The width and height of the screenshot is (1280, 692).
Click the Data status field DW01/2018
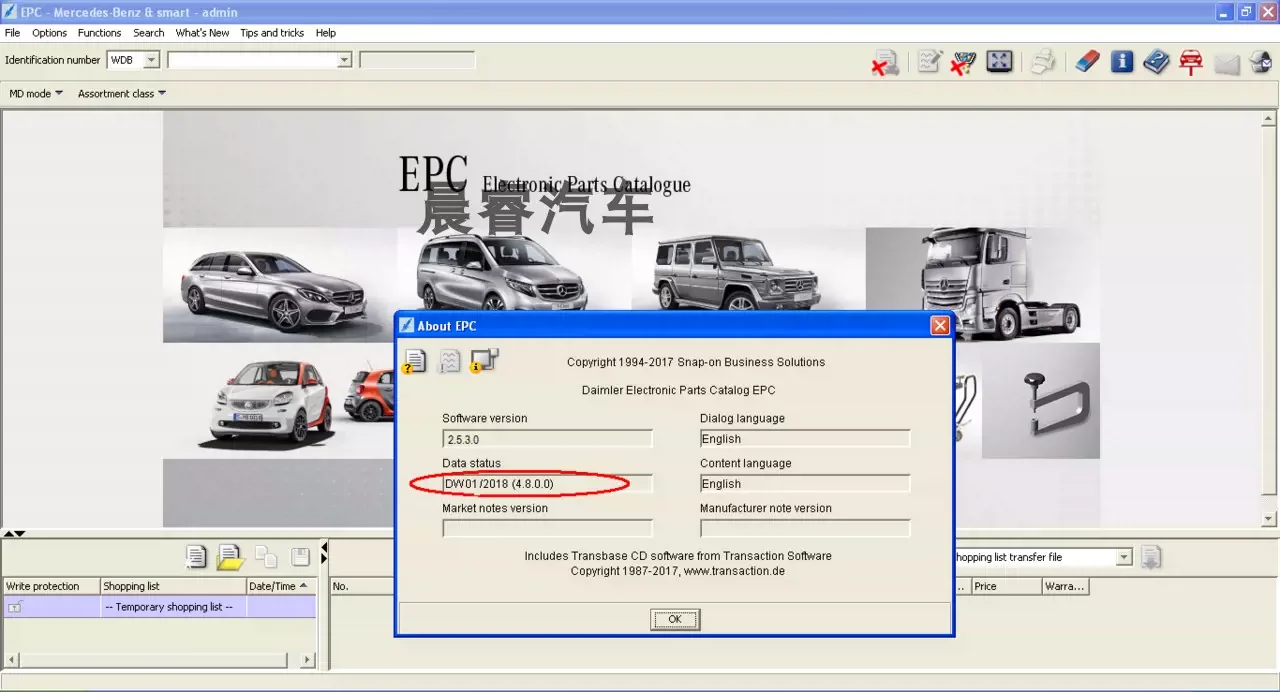547,484
